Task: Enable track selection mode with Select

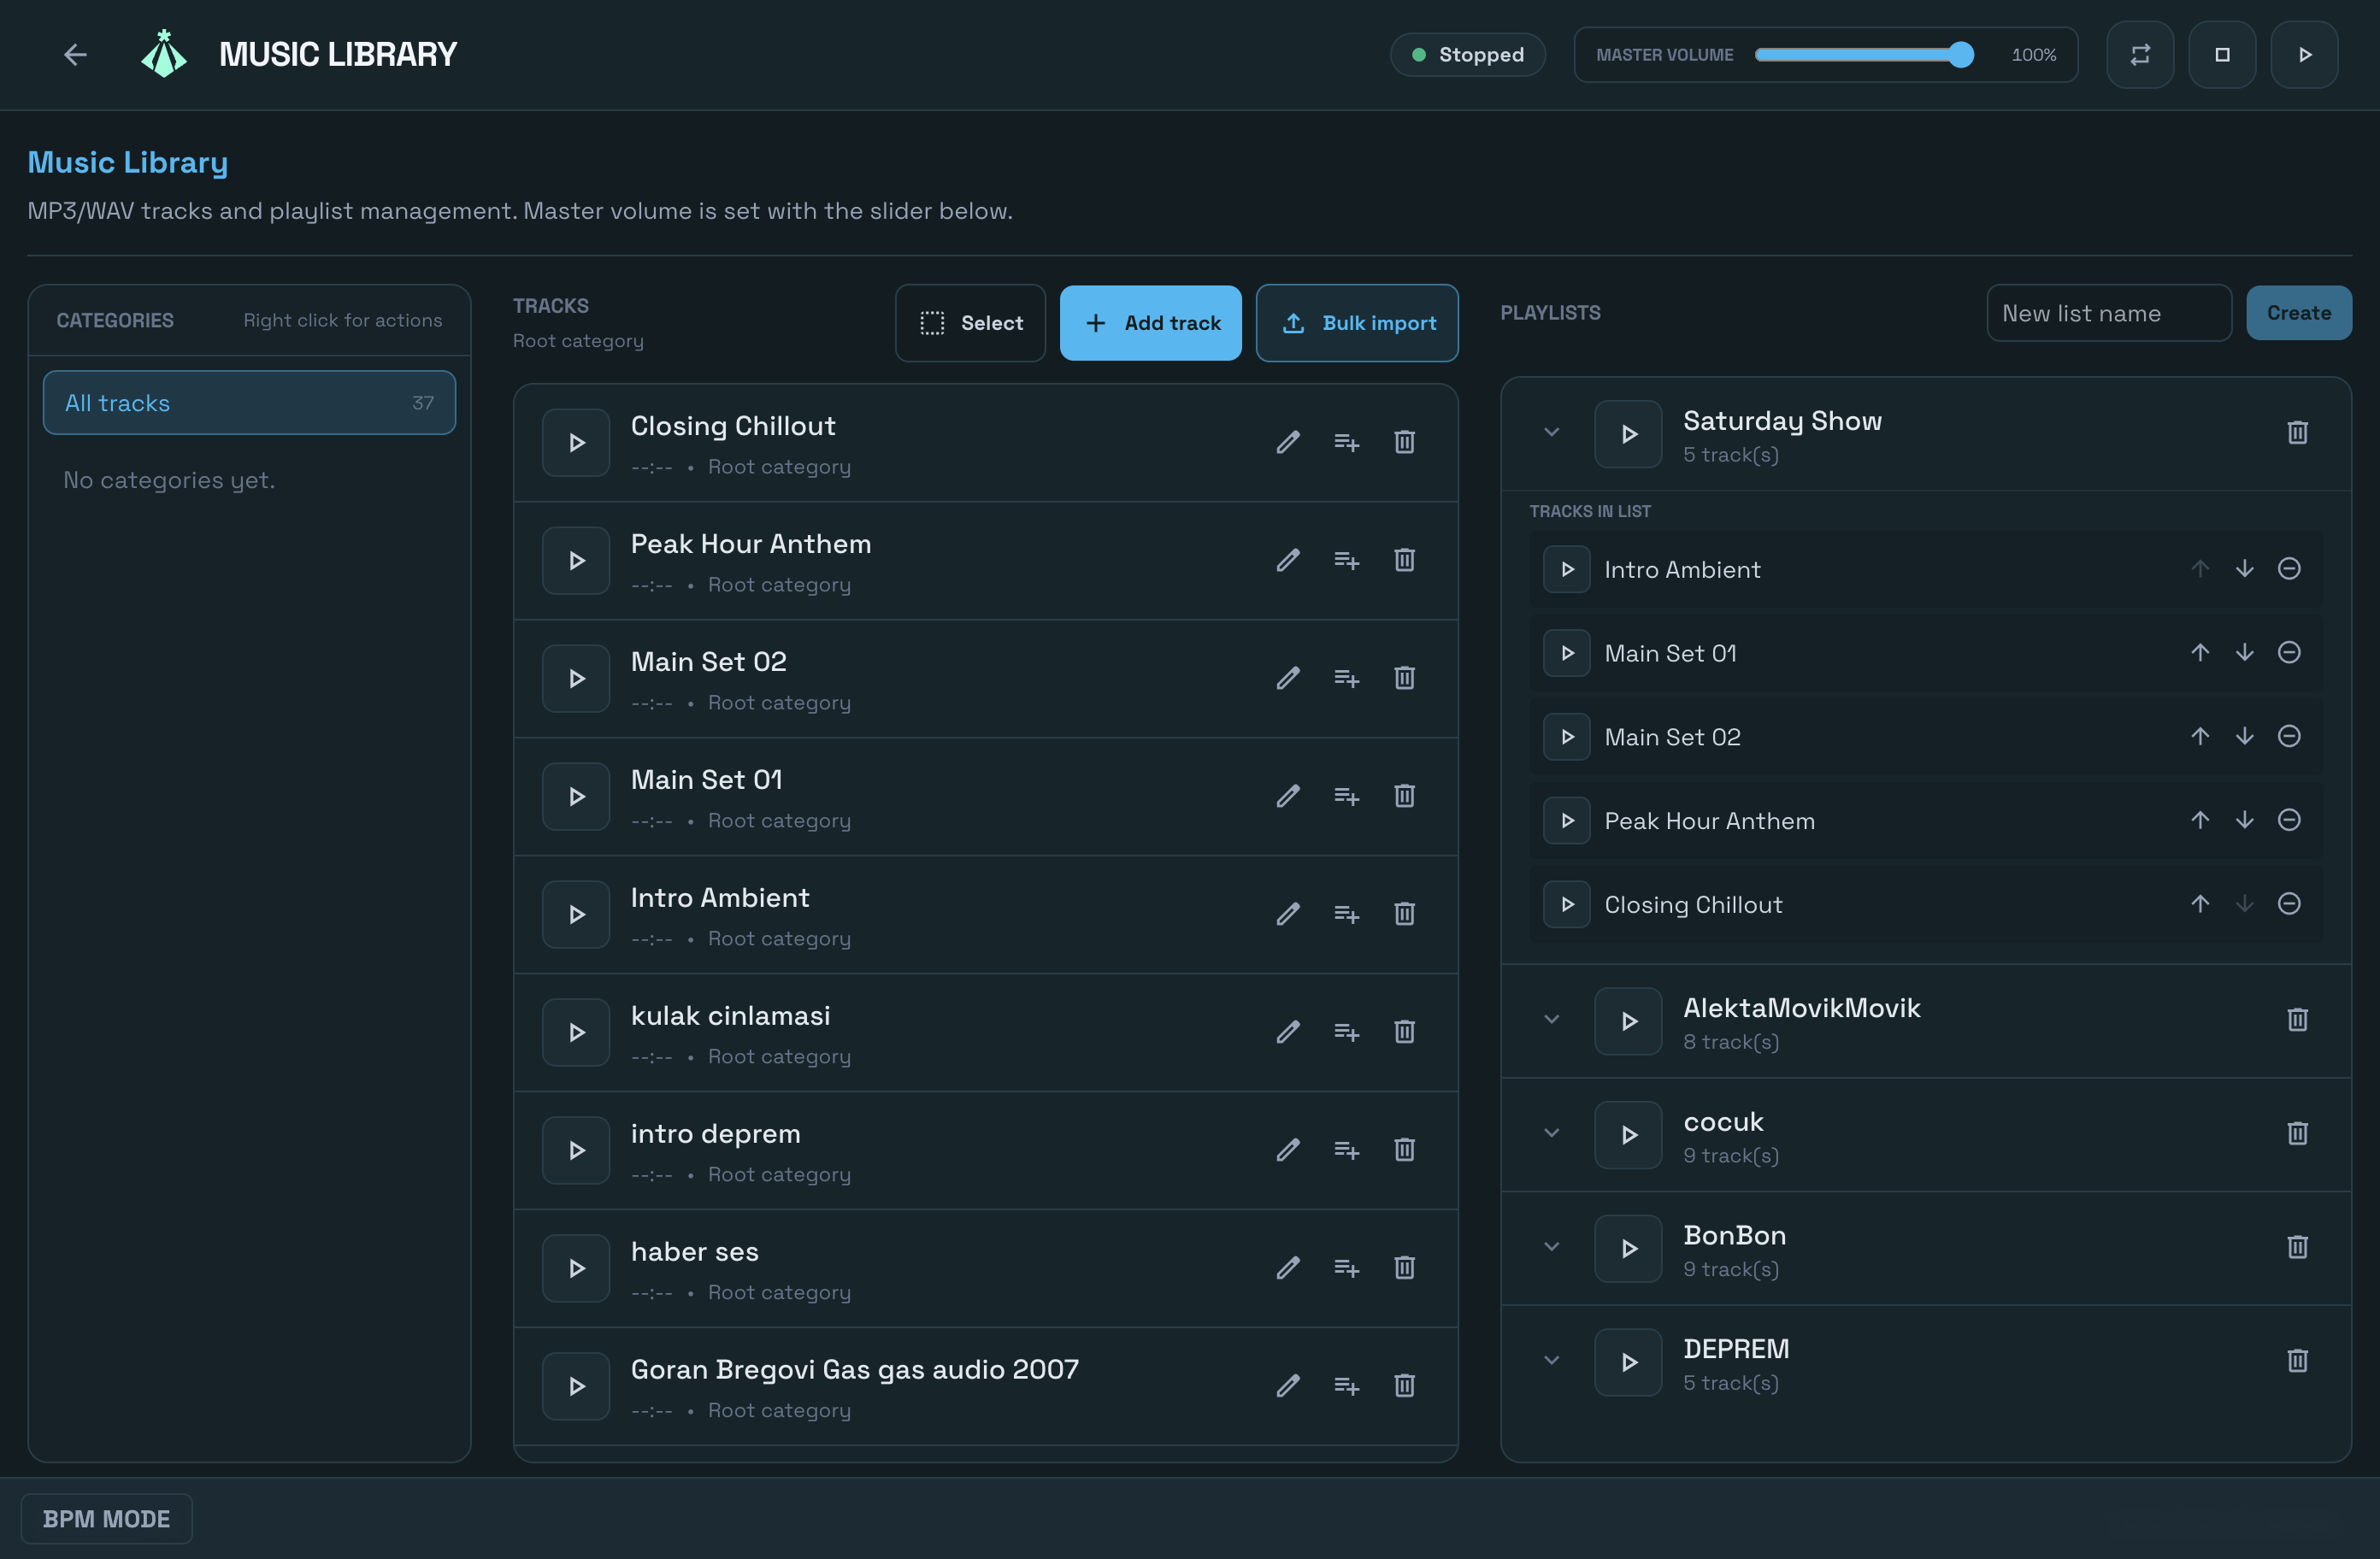Action: [x=970, y=323]
